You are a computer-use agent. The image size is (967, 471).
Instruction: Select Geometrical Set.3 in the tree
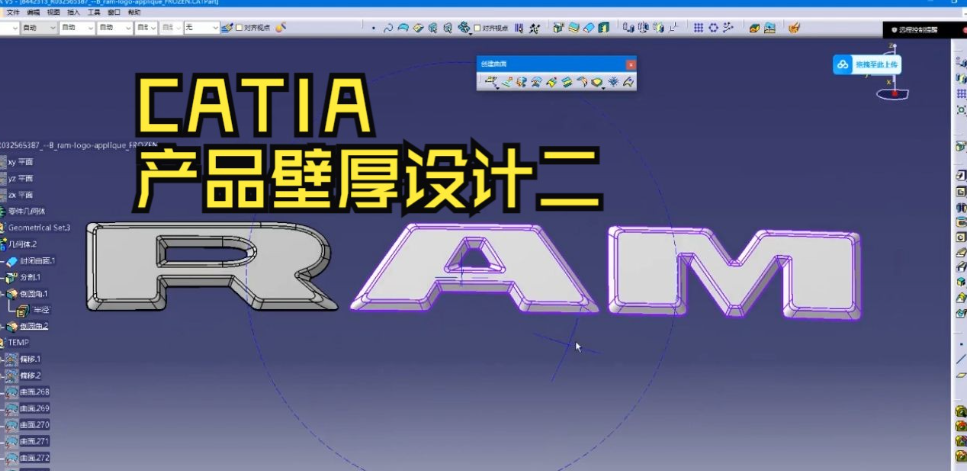(x=38, y=228)
